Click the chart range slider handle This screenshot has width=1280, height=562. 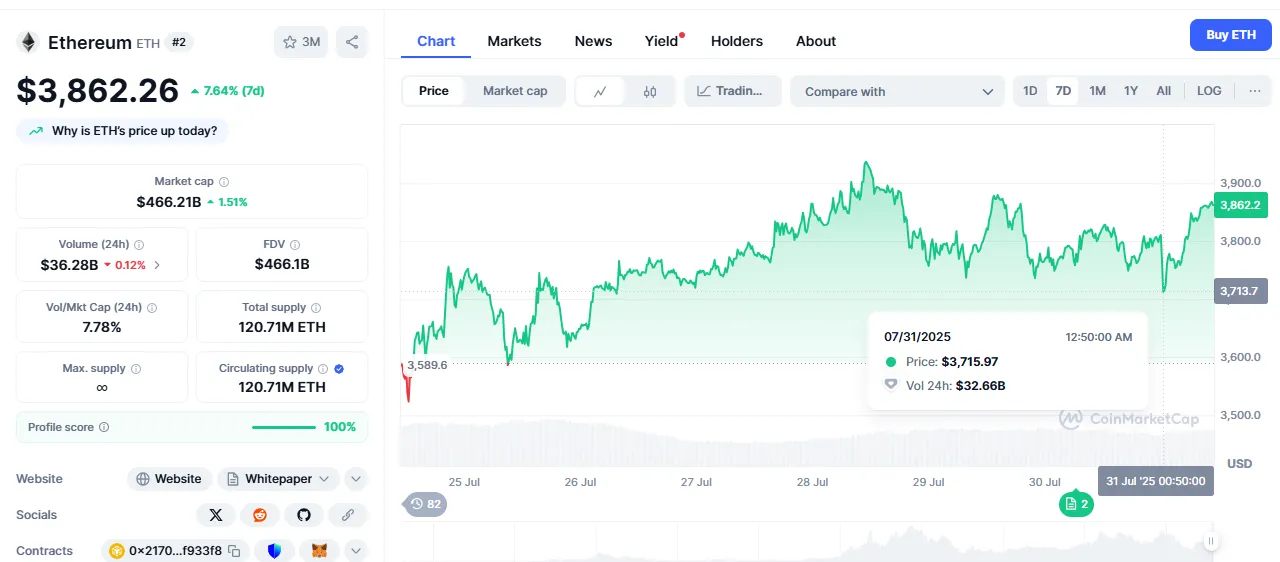pos(1211,542)
